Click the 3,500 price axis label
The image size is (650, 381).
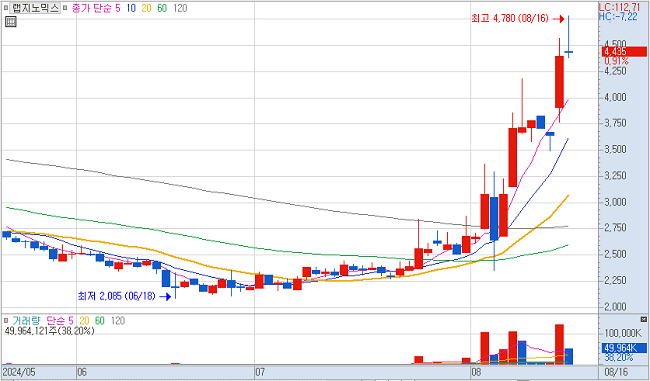pyautogui.click(x=615, y=149)
